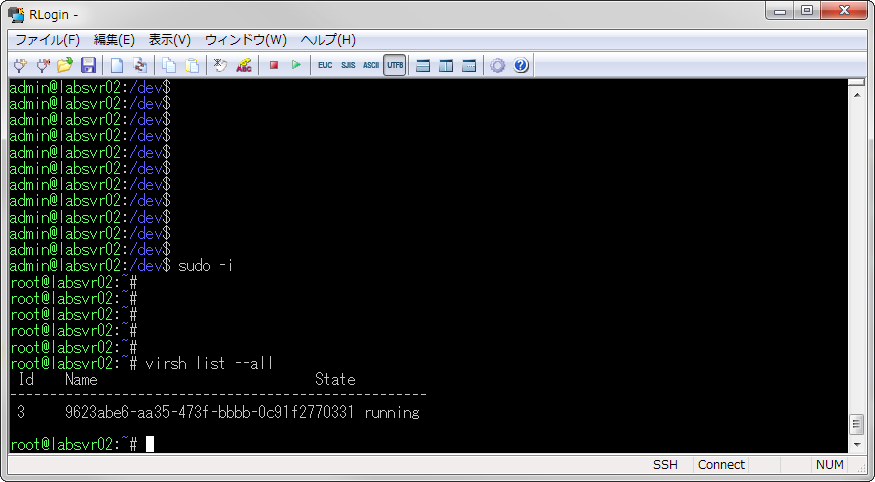The width and height of the screenshot is (875, 482).
Task: Switch encoding to EUC
Action: click(x=325, y=65)
